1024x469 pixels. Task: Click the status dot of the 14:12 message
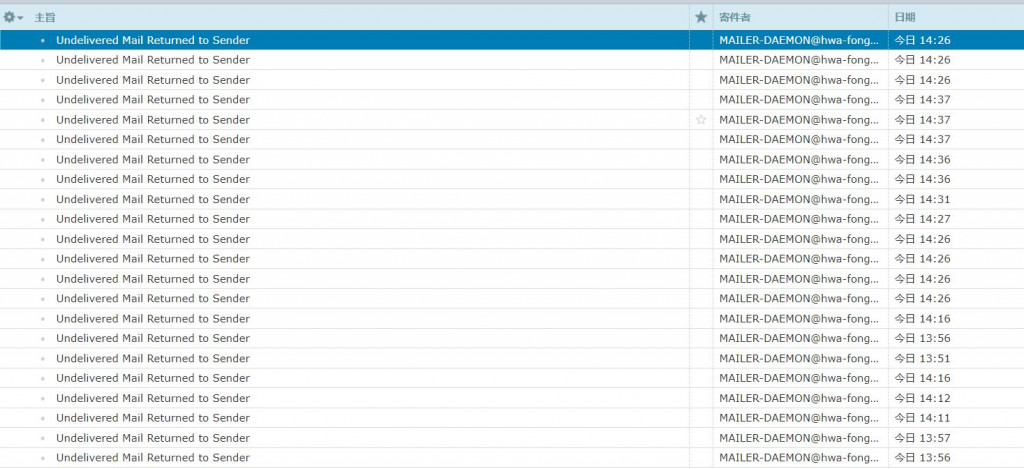tap(43, 398)
